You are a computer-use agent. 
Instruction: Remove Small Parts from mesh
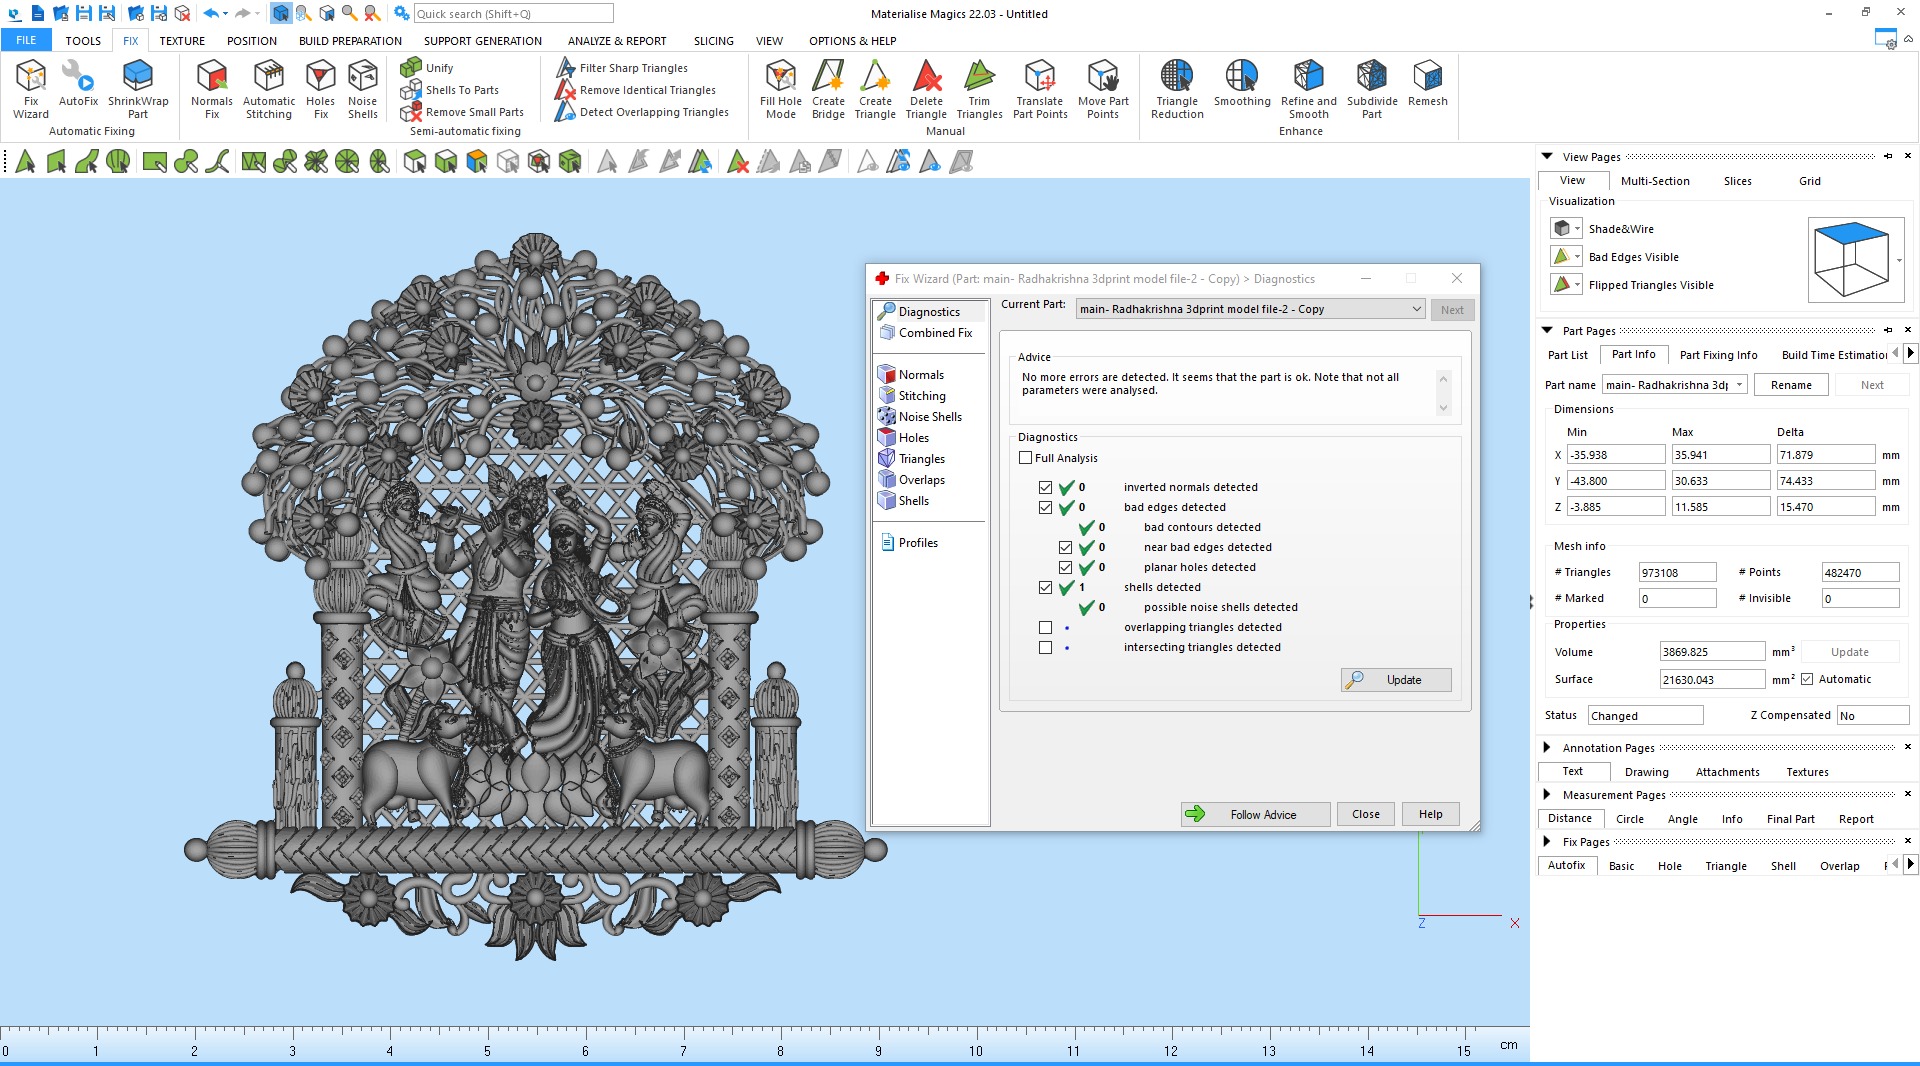[x=462, y=112]
